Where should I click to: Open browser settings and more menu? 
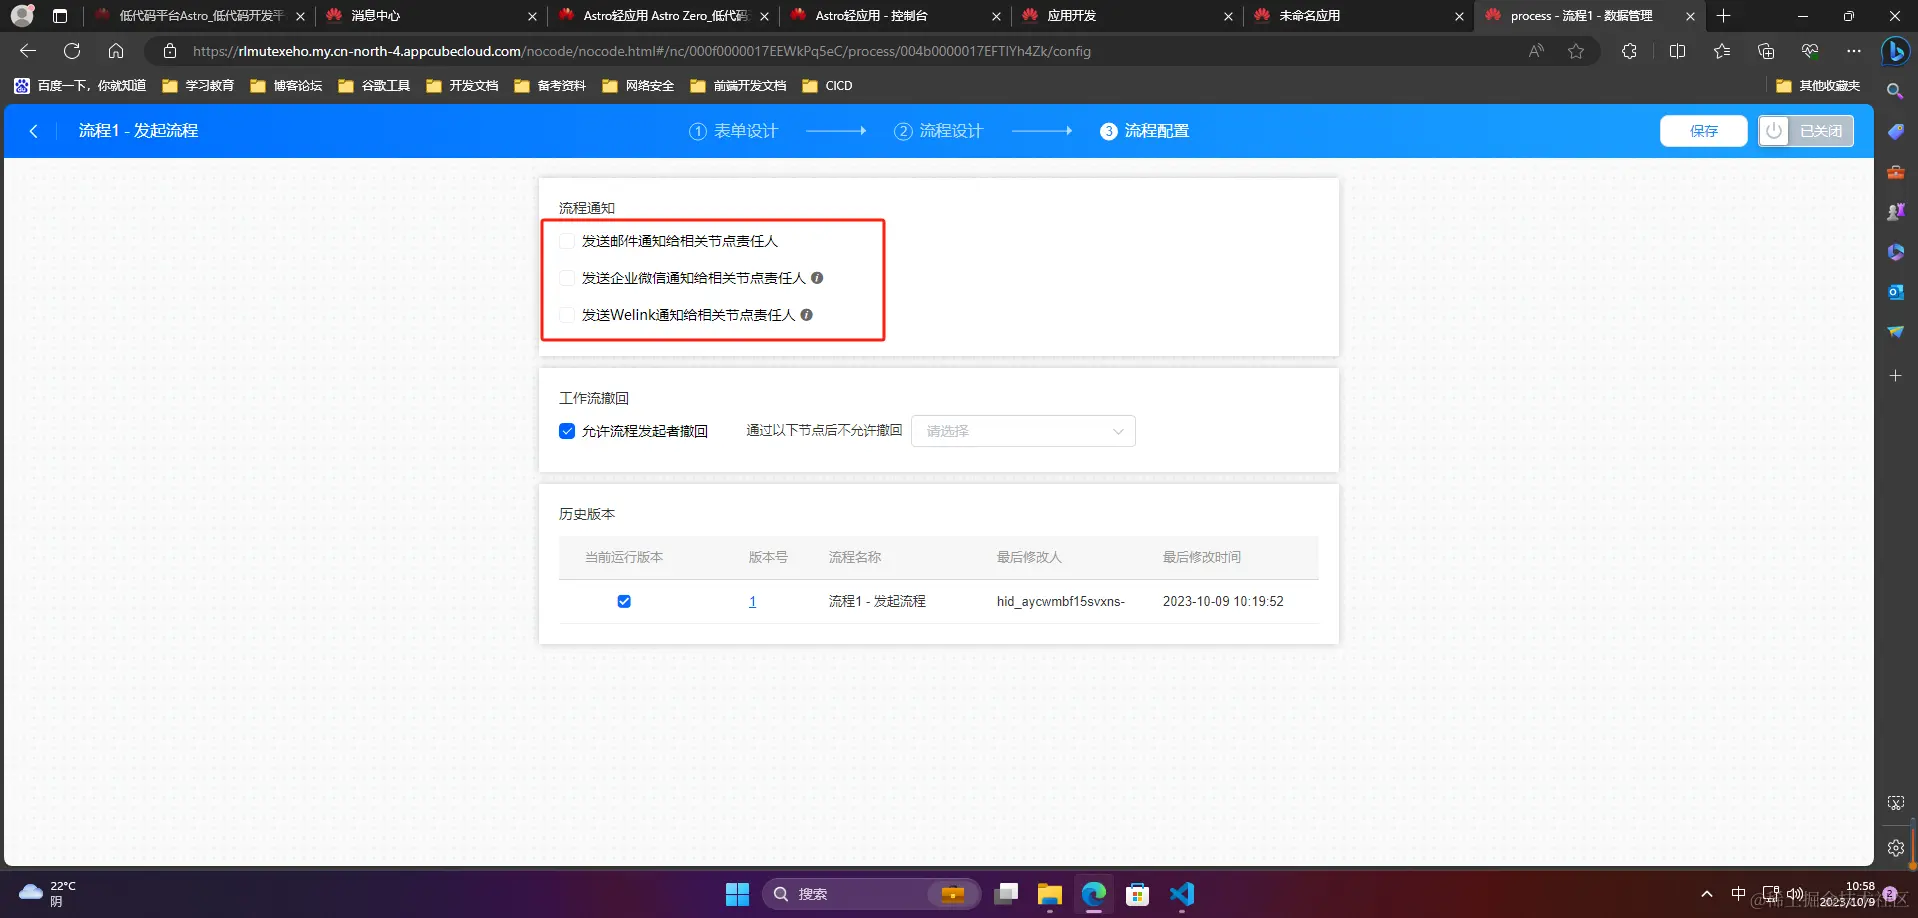click(1854, 51)
